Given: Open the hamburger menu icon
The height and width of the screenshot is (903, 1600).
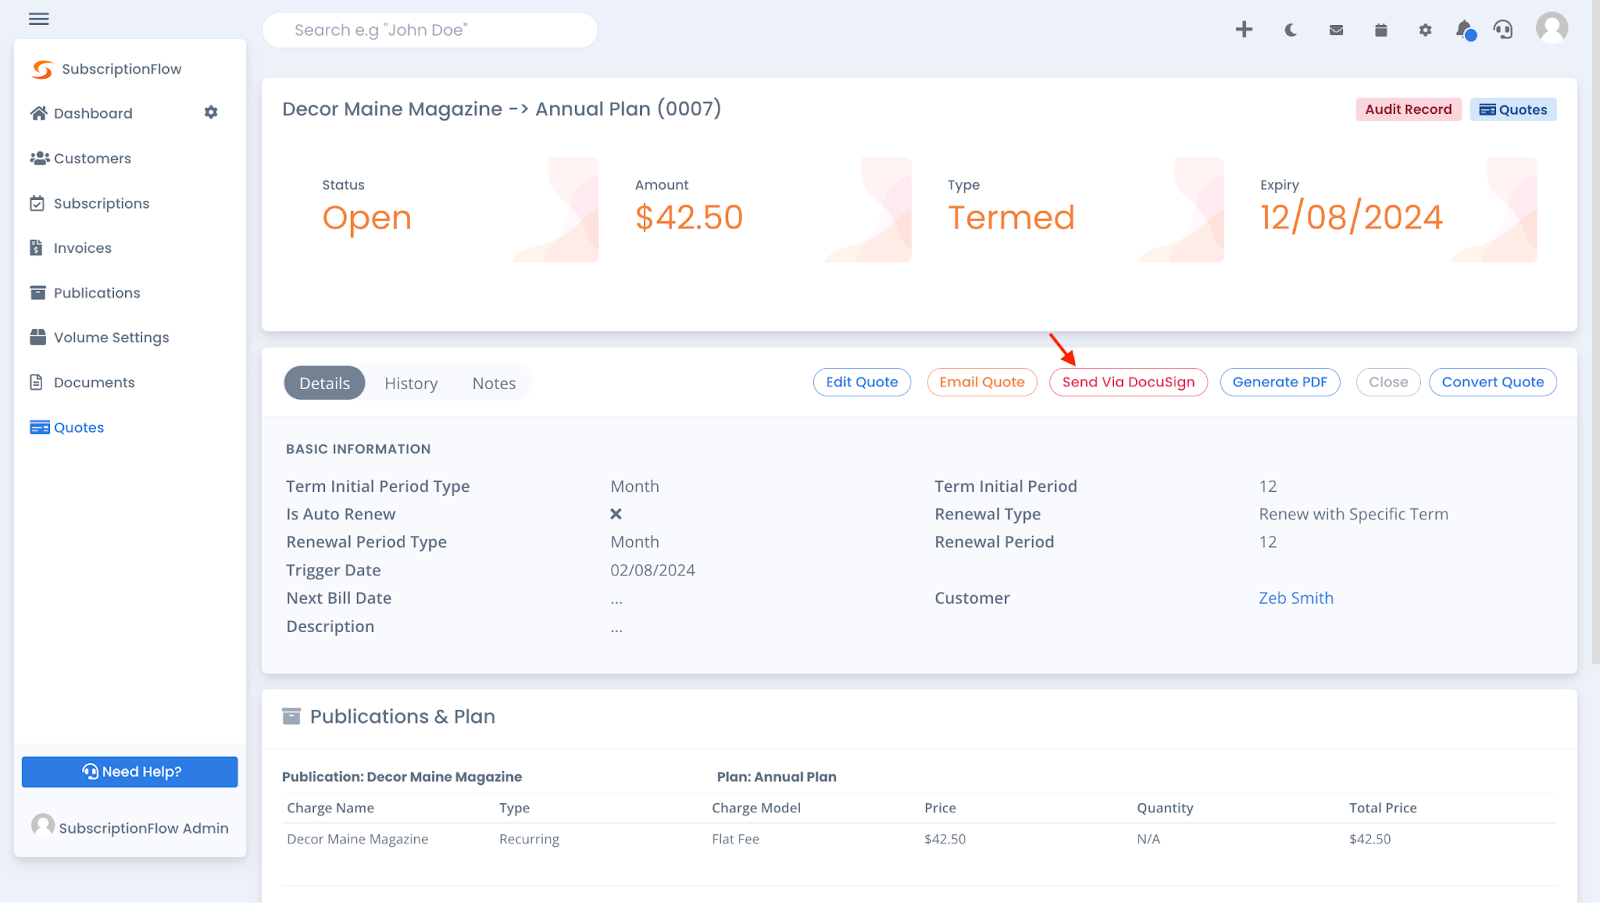Looking at the screenshot, I should click(39, 19).
